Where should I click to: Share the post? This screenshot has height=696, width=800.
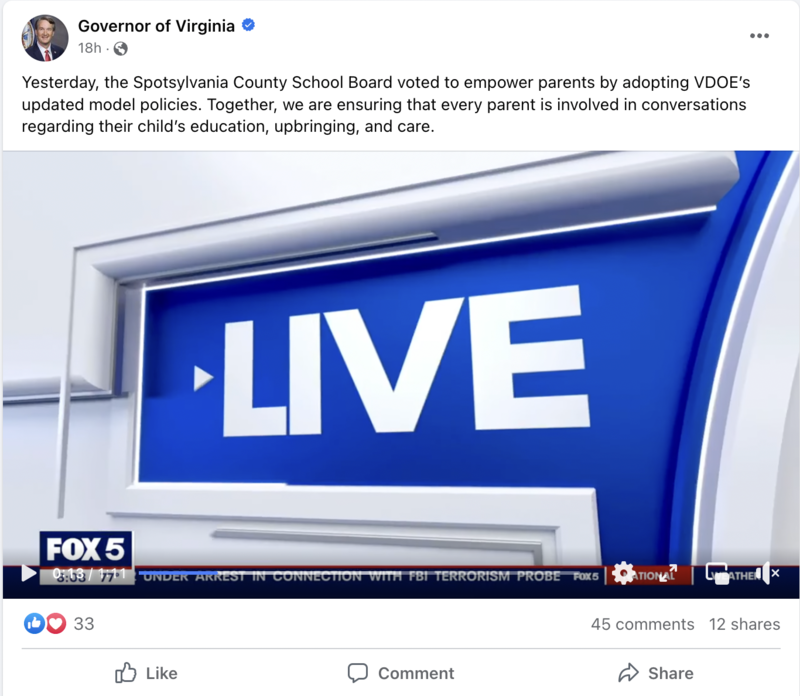click(656, 673)
